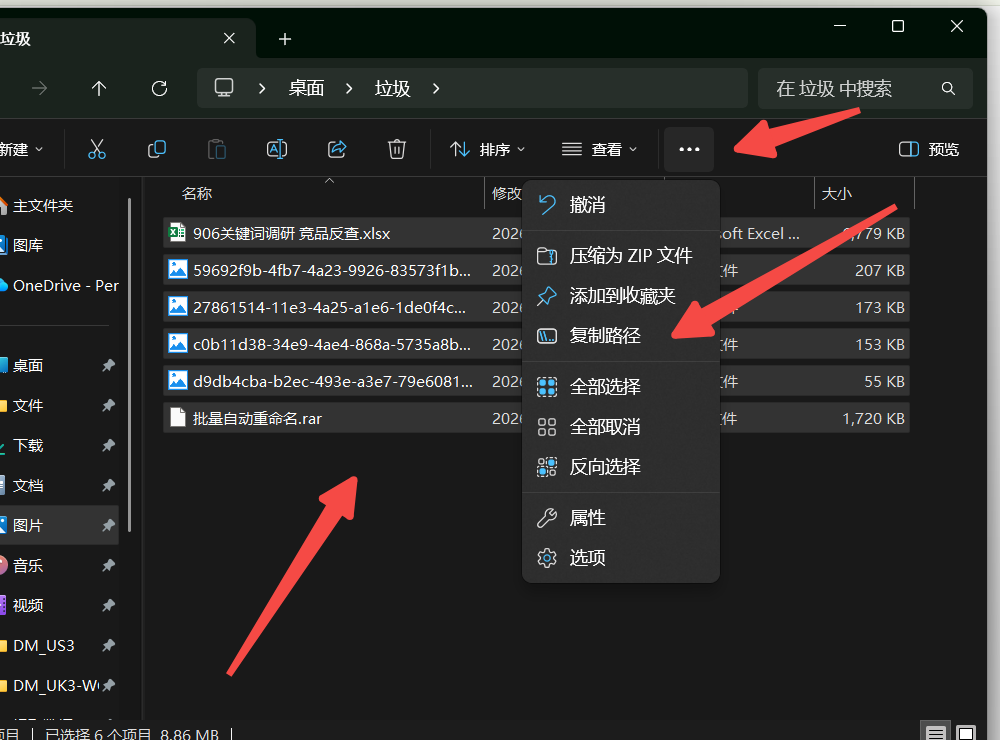This screenshot has height=740, width=1000.
Task: Select the 批量自动重命名.rar file
Action: click(258, 419)
